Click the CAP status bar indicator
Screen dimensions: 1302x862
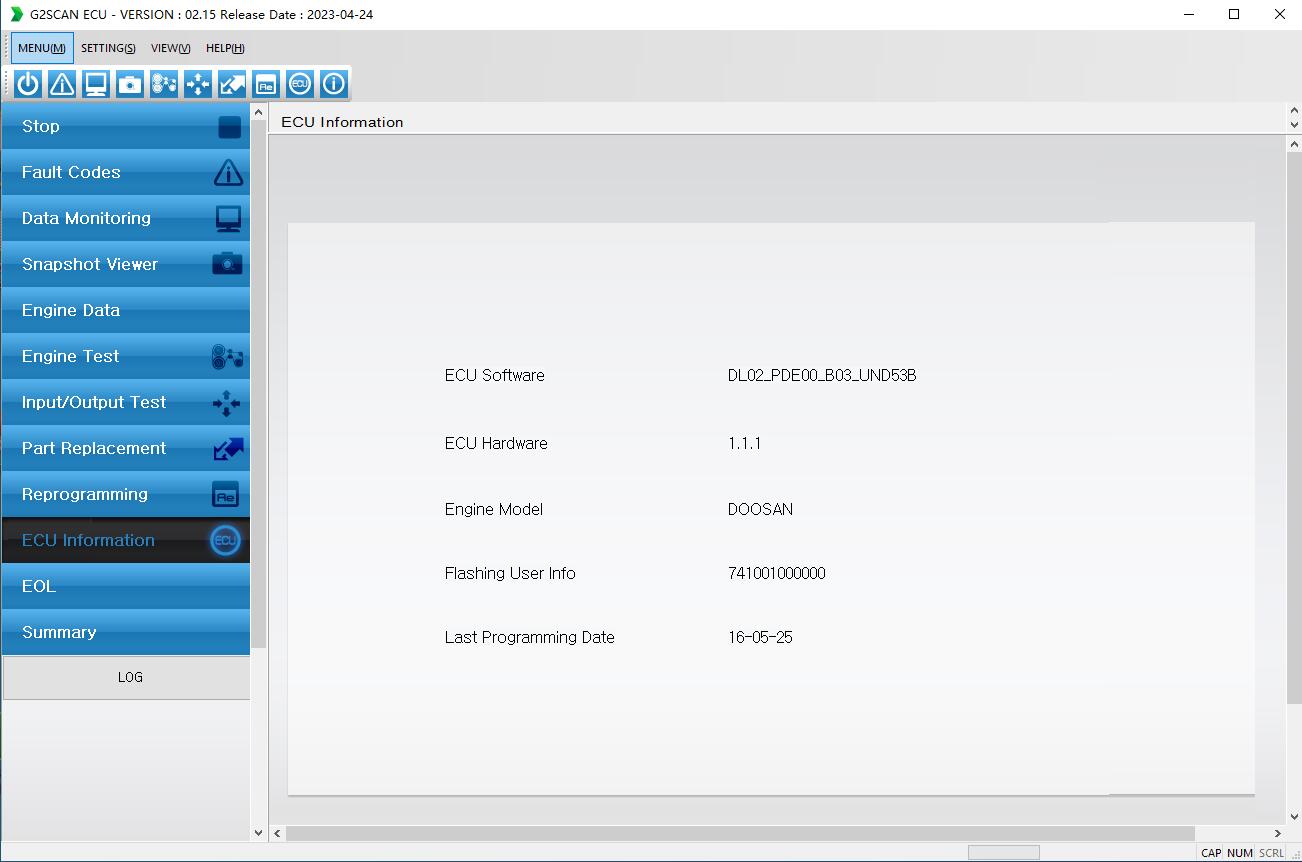tap(1211, 853)
